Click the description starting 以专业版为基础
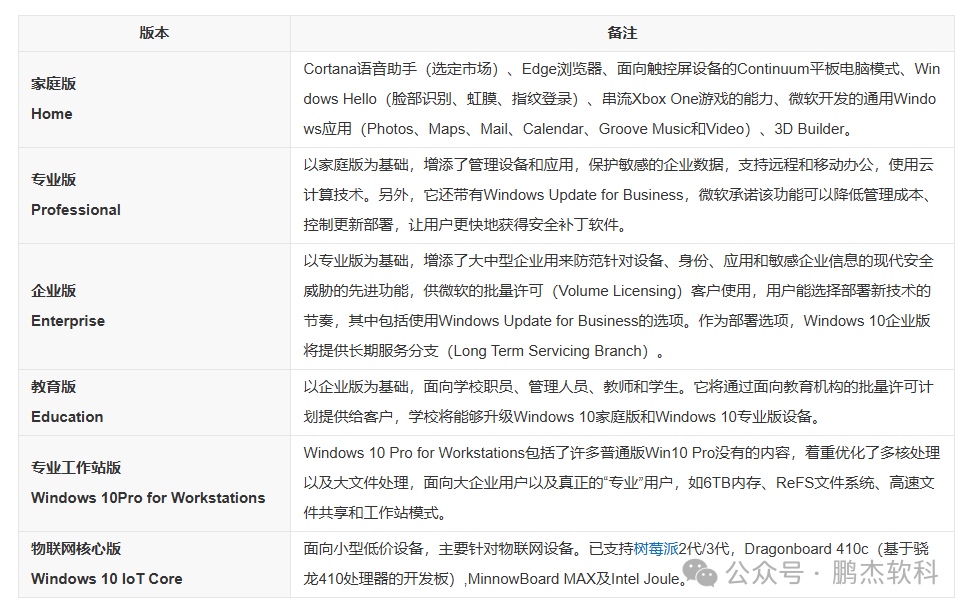The width and height of the screenshot is (969, 611). [x=622, y=306]
